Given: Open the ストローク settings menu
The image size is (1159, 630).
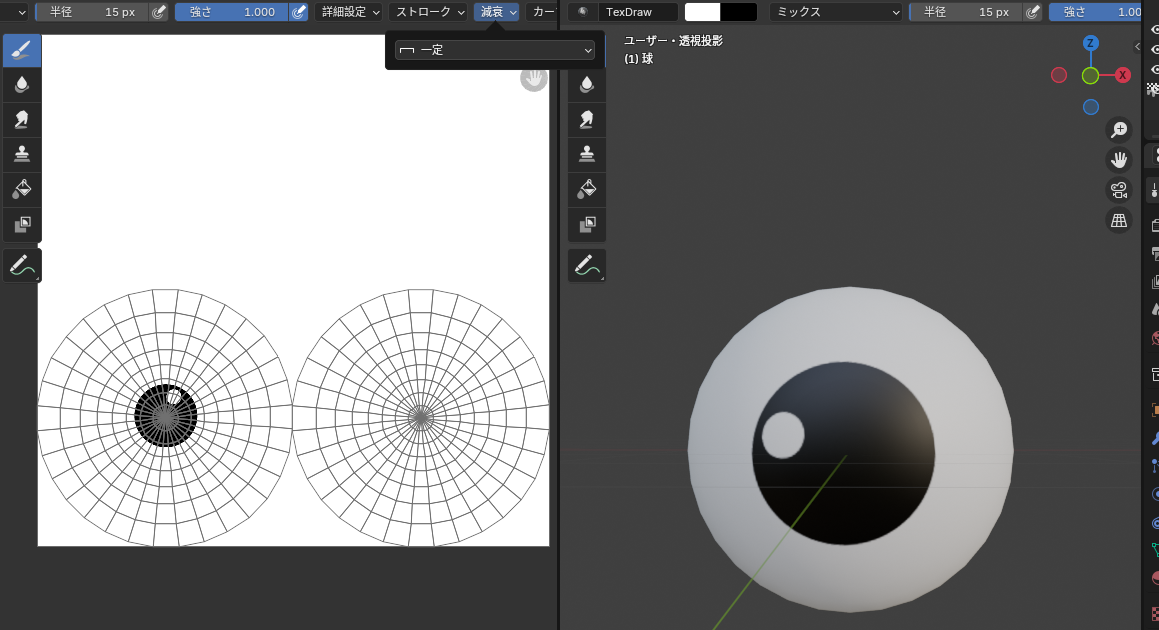Looking at the screenshot, I should coord(428,12).
